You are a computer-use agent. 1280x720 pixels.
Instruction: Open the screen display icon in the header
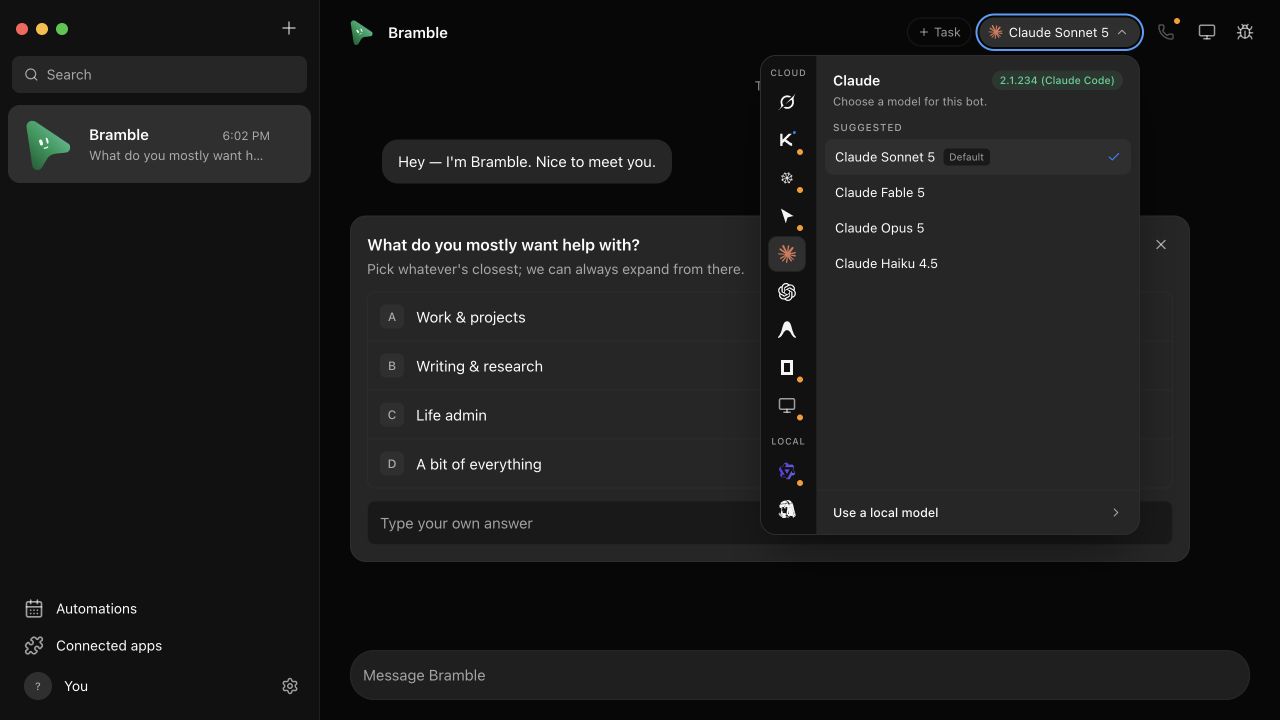[x=1207, y=32]
